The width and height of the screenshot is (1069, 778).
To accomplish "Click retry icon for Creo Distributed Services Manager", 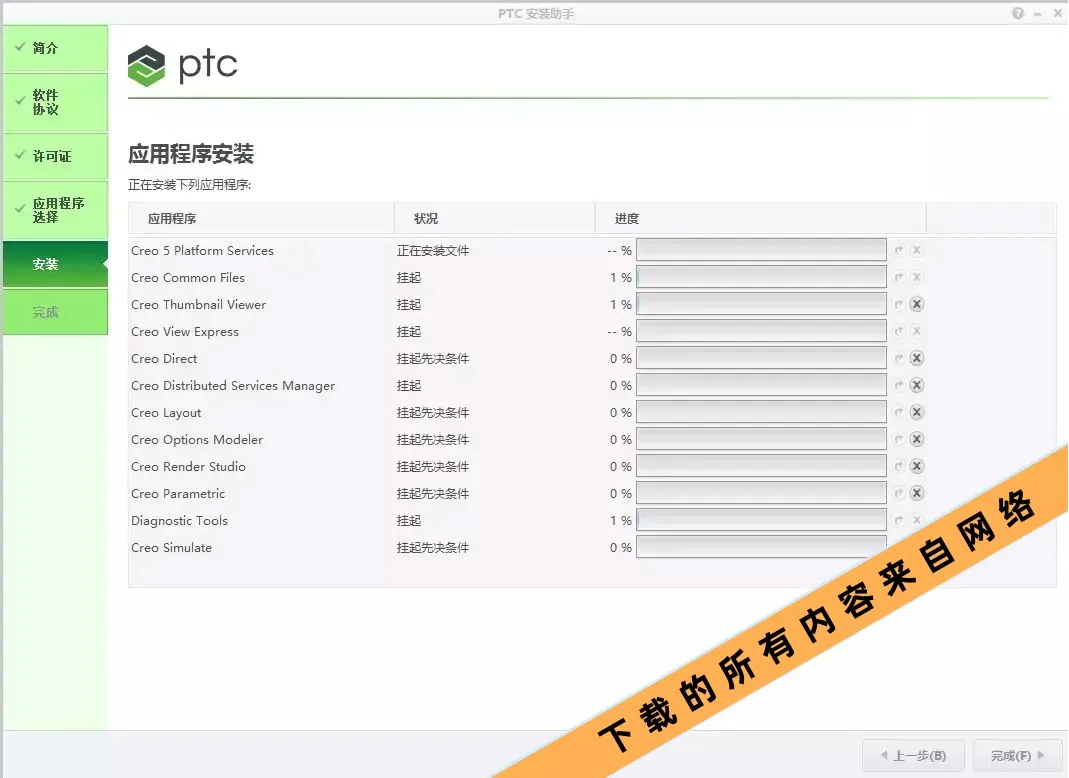I will pyautogui.click(x=899, y=385).
